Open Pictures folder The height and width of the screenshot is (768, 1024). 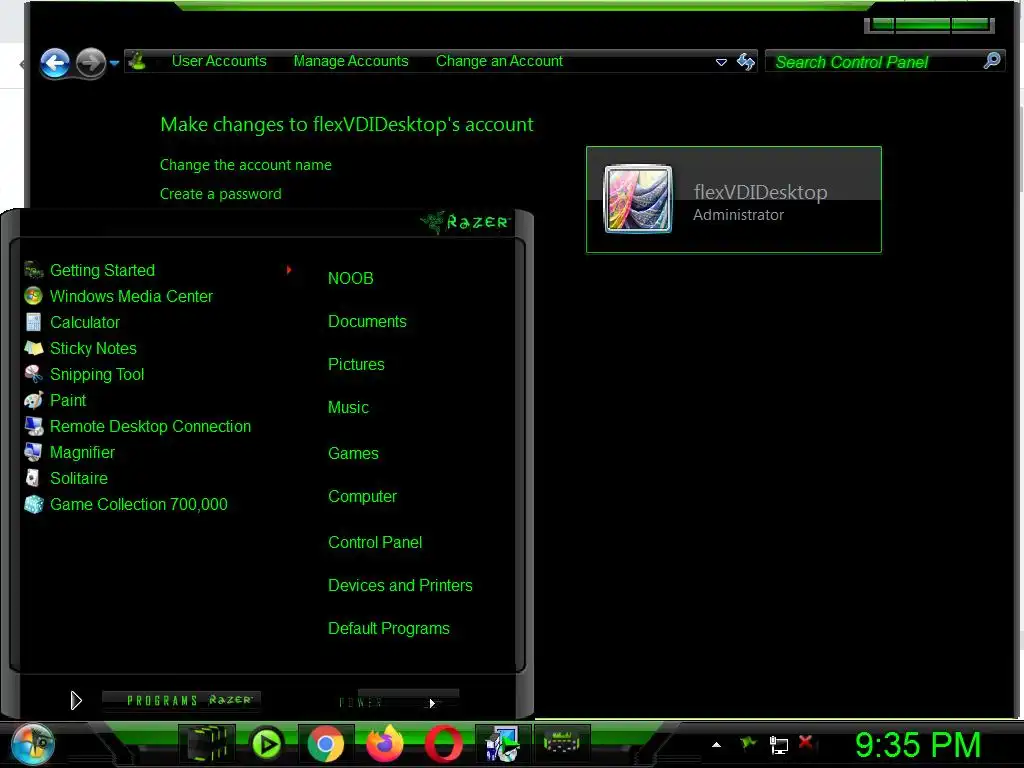[x=356, y=364]
